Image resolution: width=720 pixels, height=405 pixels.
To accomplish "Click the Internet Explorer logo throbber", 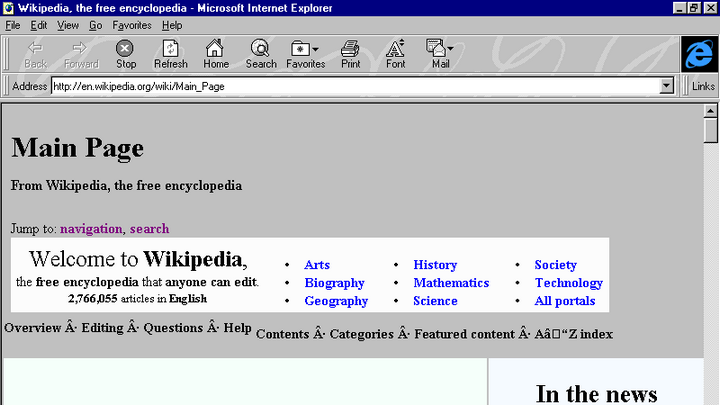I will coord(699,54).
